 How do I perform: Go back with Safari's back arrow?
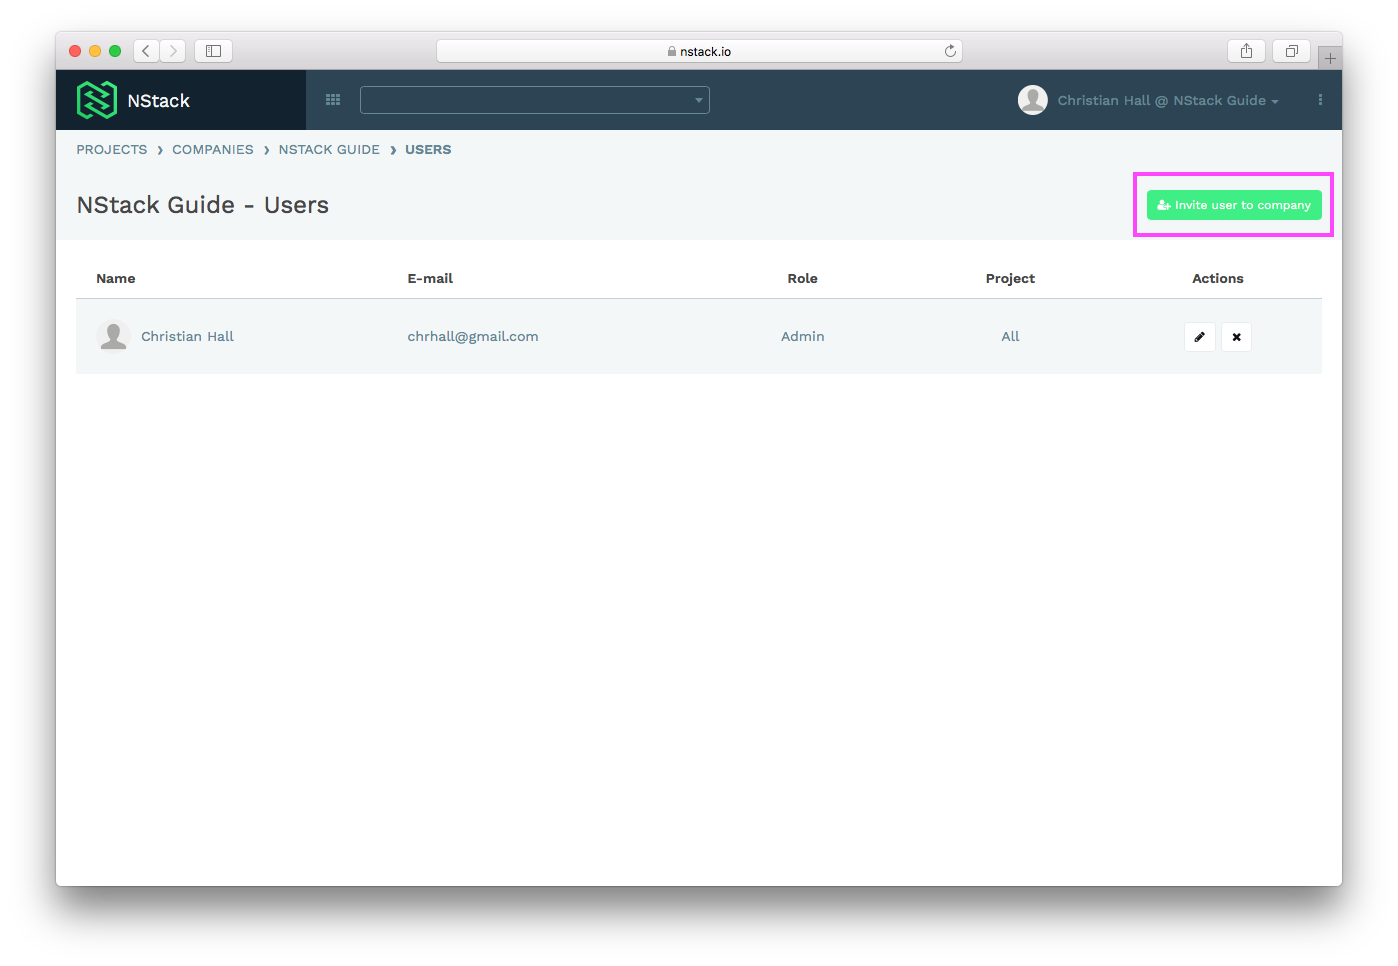(x=146, y=51)
